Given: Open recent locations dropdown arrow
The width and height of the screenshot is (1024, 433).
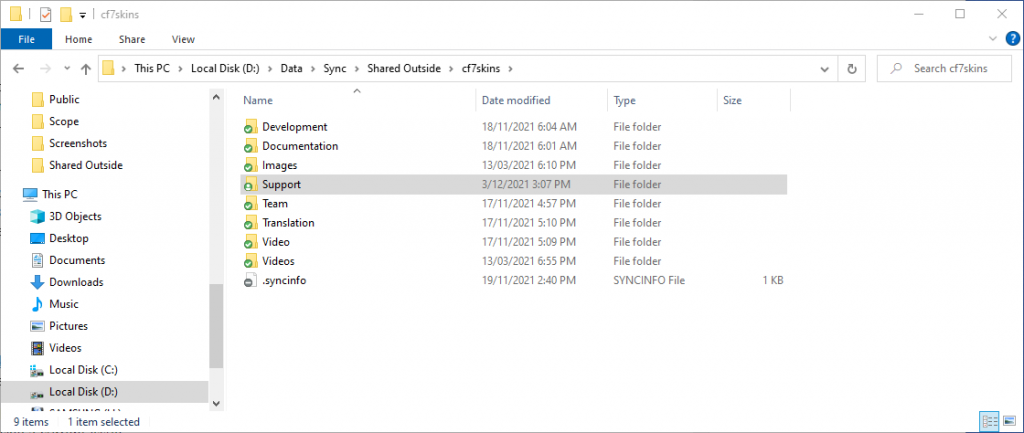Looking at the screenshot, I should [x=65, y=69].
